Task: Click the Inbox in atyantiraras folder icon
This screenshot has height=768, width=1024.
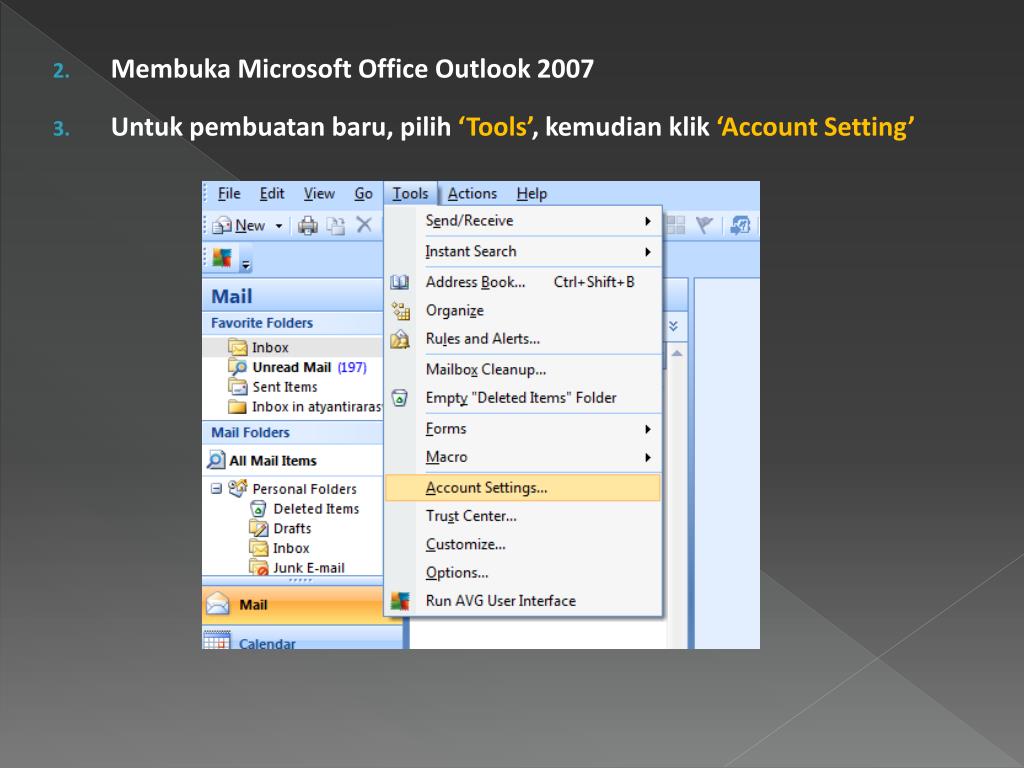Action: 237,407
